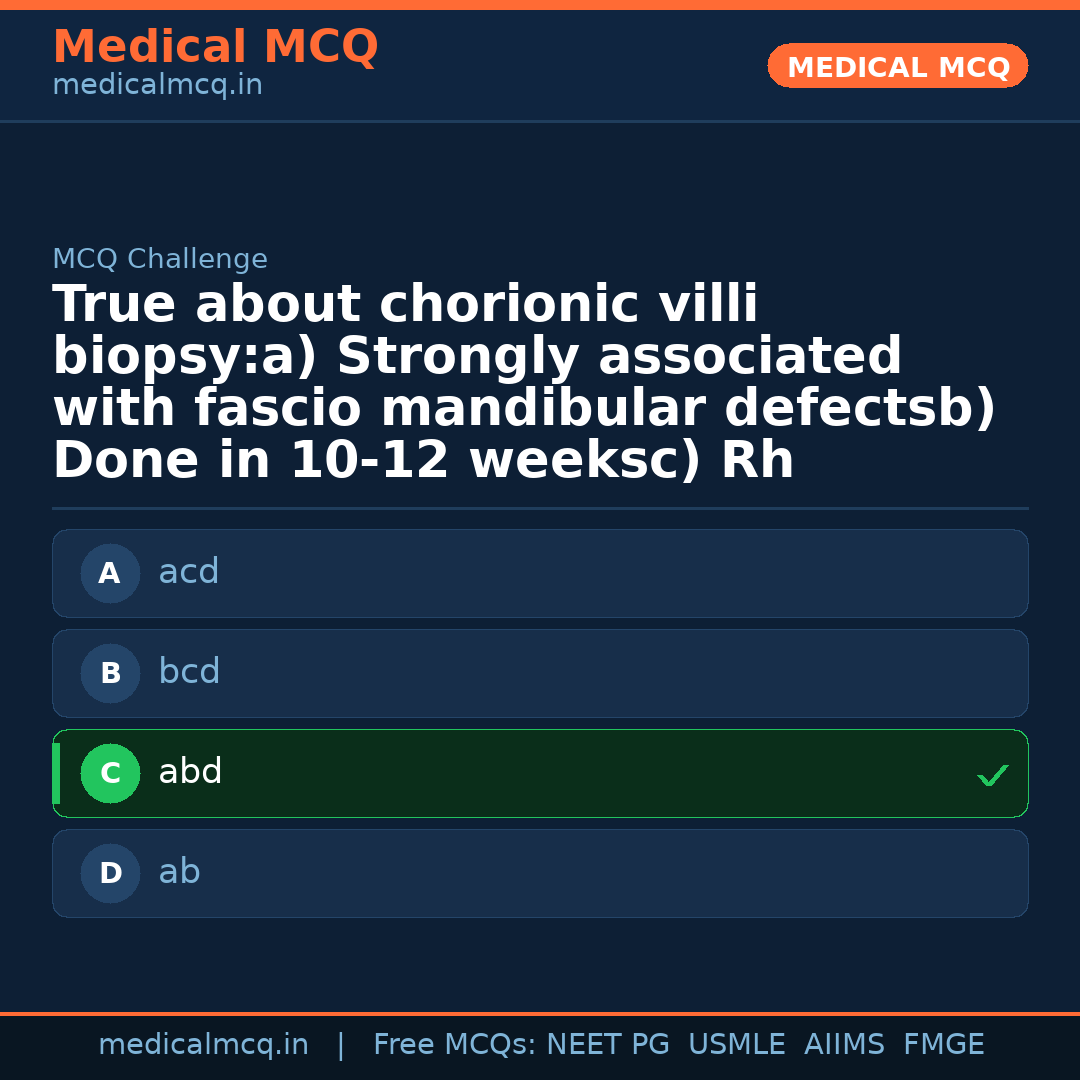The width and height of the screenshot is (1080, 1080).
Task: Choose the answer text 'acd'
Action: click(x=188, y=573)
